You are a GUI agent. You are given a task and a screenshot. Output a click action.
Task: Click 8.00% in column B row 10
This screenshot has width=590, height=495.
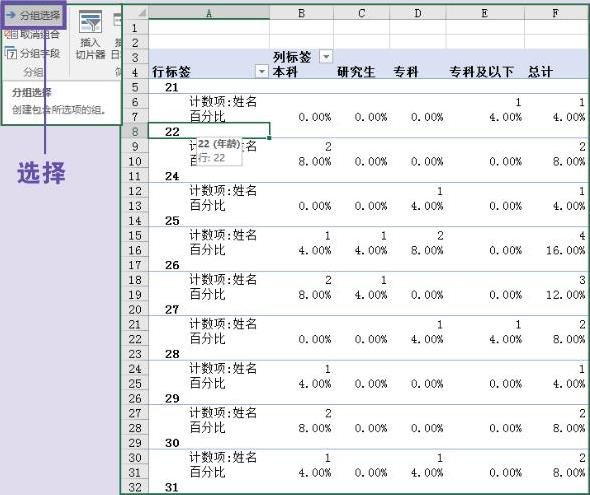(x=315, y=161)
